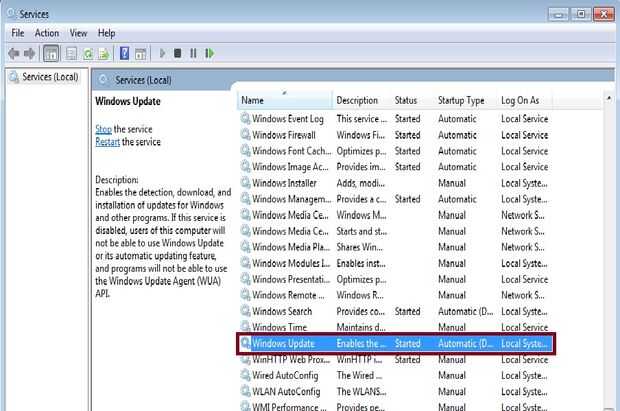Click 'Windows M...' description cell
The image size is (620, 411).
(361, 215)
